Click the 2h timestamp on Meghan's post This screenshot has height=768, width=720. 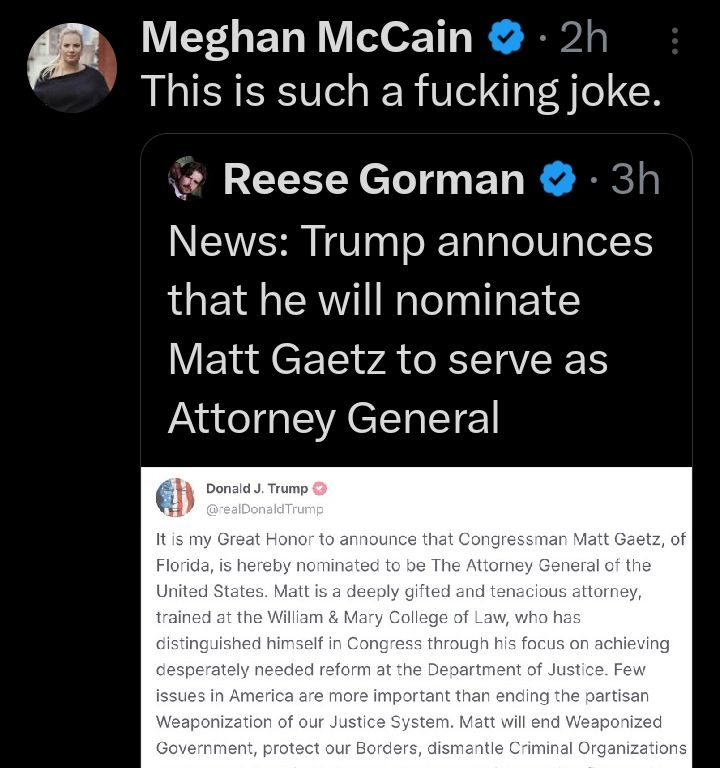584,39
